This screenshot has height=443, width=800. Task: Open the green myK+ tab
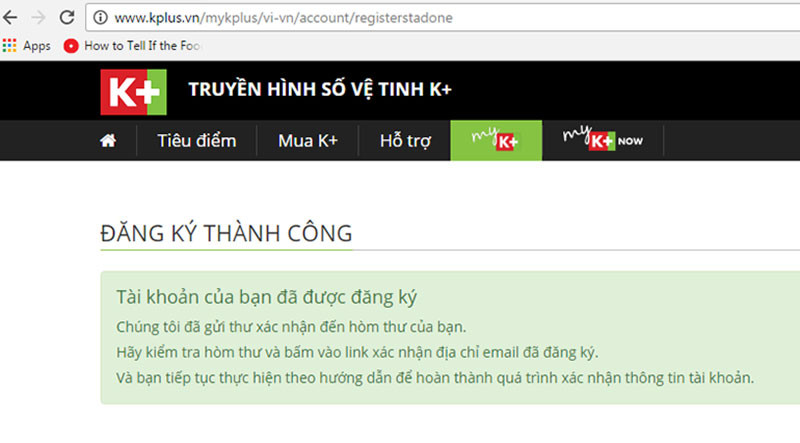click(496, 140)
